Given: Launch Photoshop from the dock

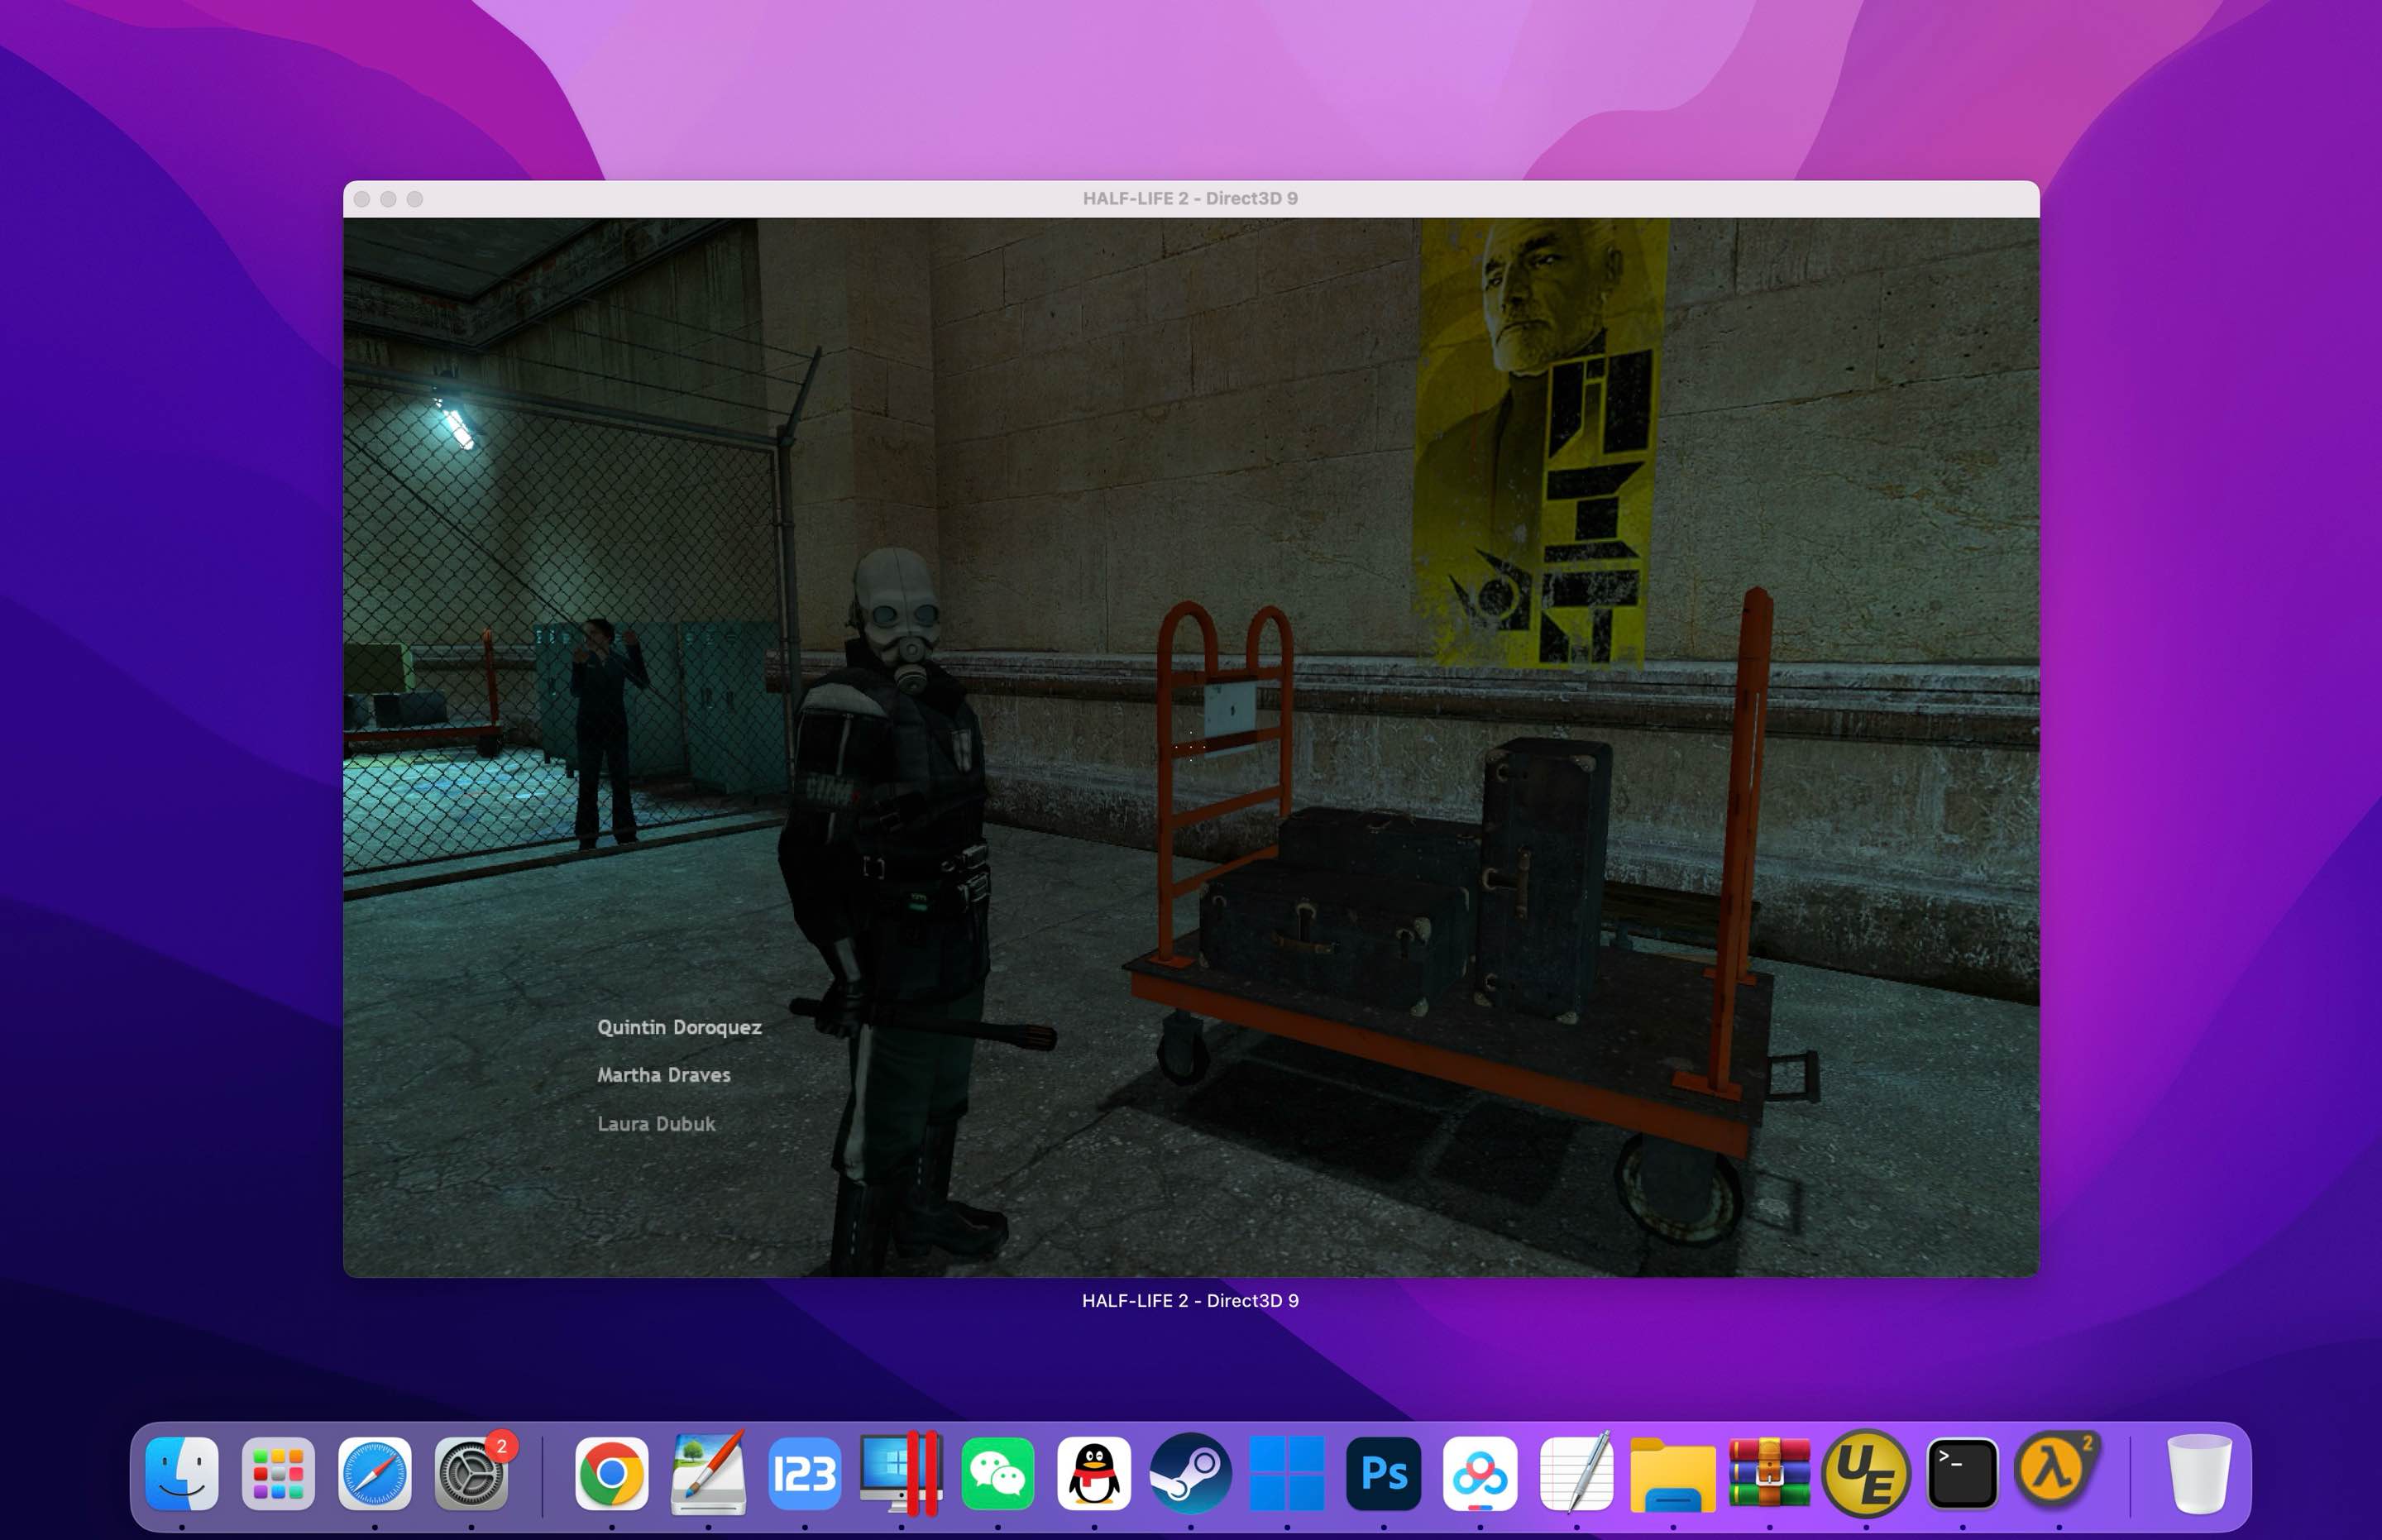Looking at the screenshot, I should pyautogui.click(x=1384, y=1473).
